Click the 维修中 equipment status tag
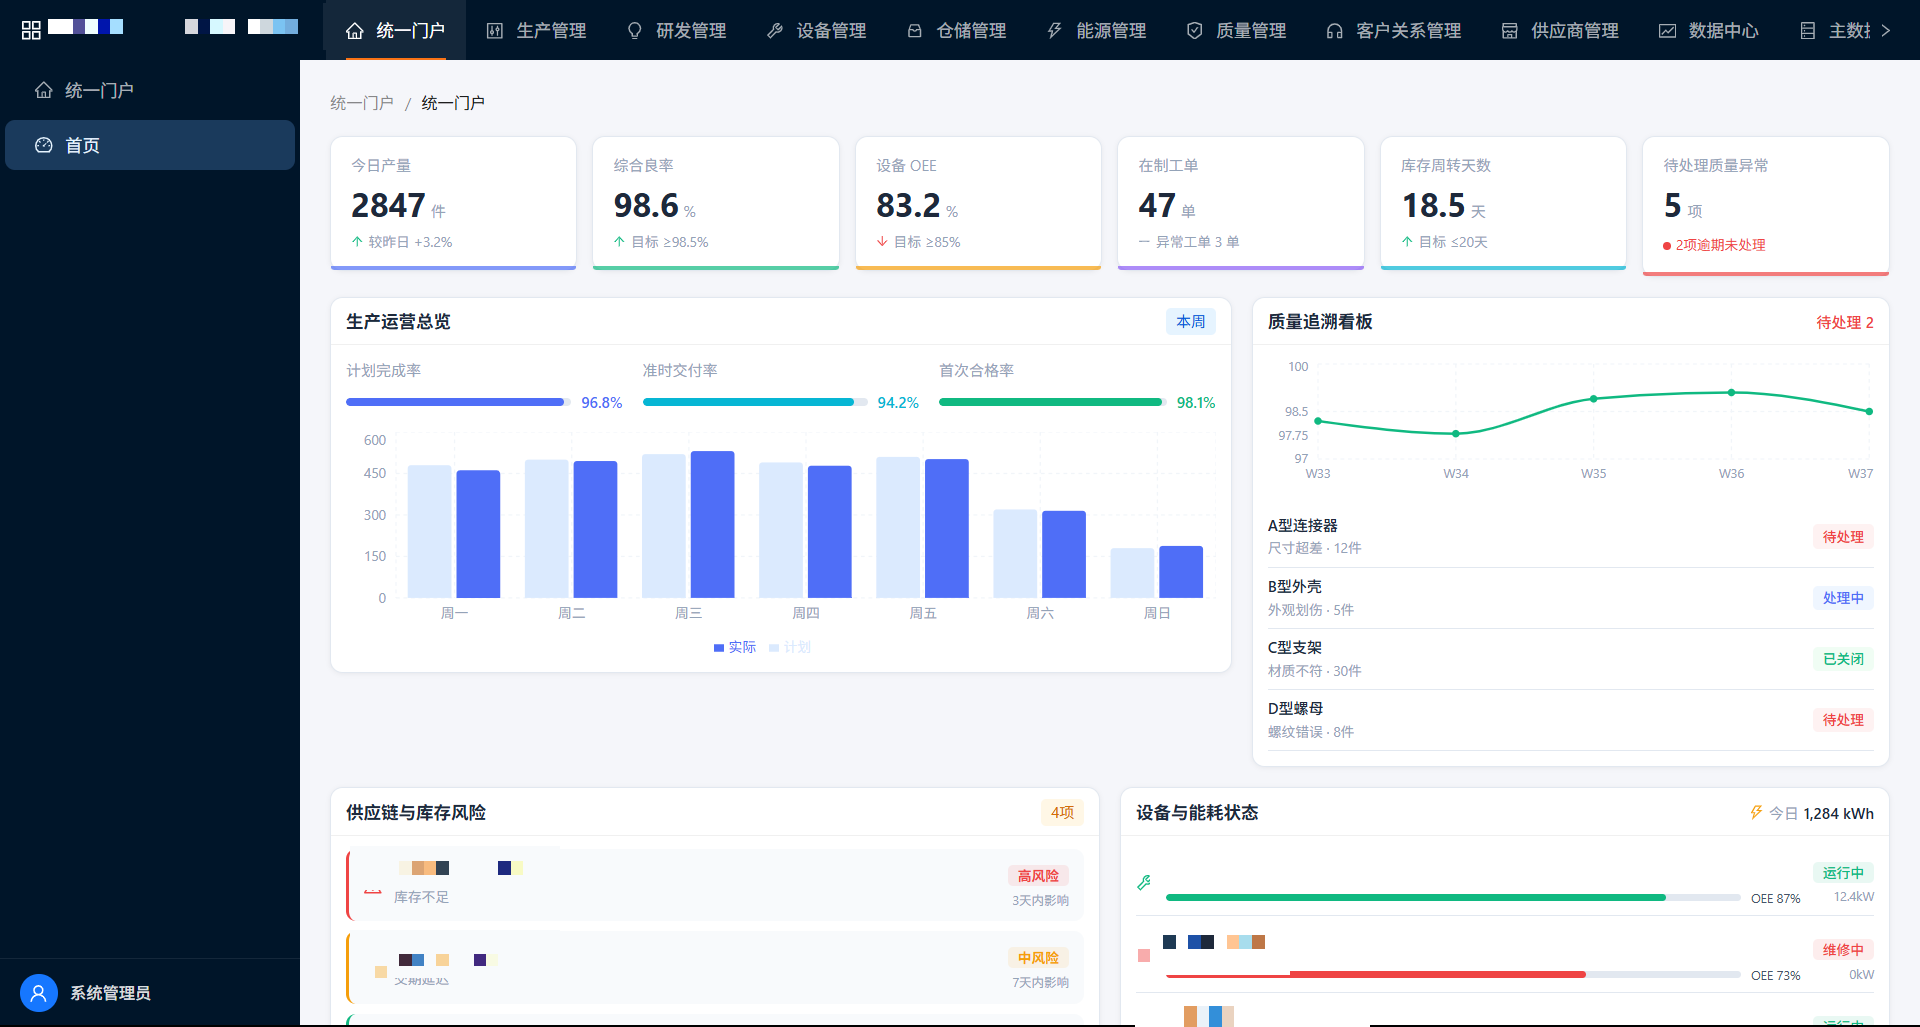This screenshot has width=1920, height=1027. pos(1843,950)
